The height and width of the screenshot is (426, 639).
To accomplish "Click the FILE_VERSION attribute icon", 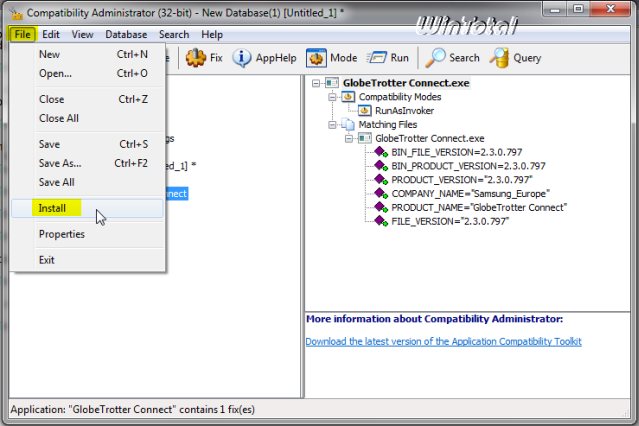I will click(381, 222).
